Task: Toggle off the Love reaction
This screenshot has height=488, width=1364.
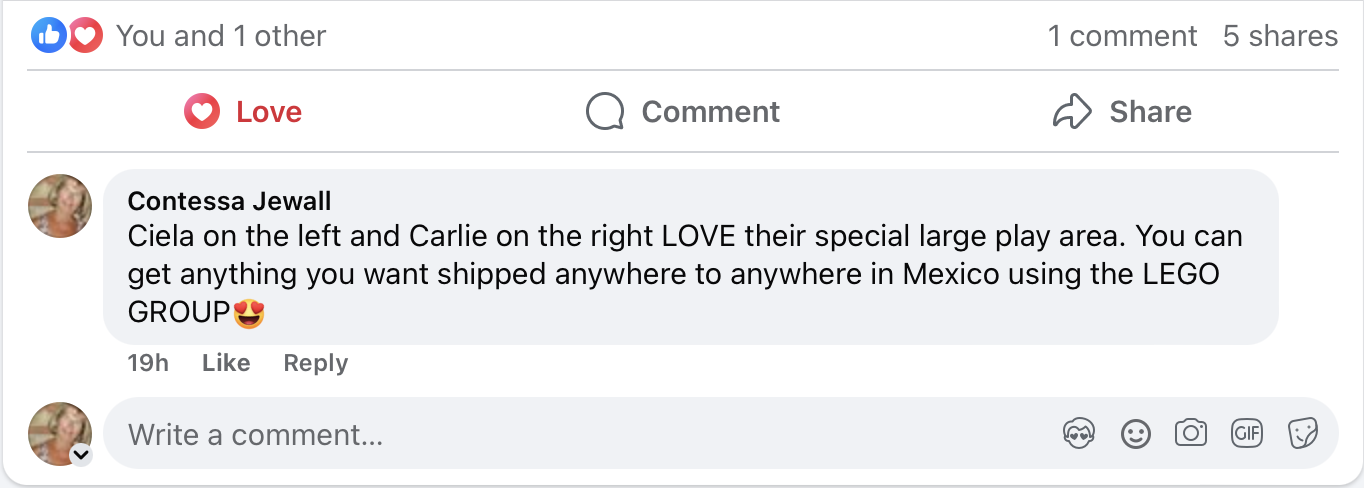Action: point(243,112)
